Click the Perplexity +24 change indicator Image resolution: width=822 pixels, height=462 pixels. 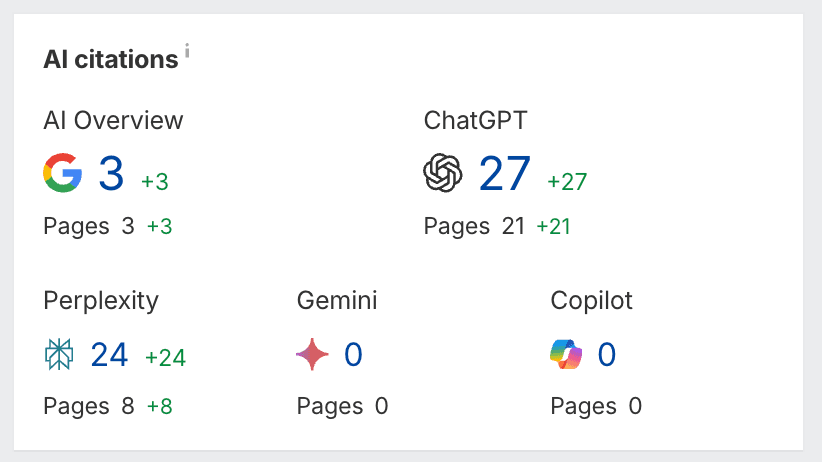(165, 358)
